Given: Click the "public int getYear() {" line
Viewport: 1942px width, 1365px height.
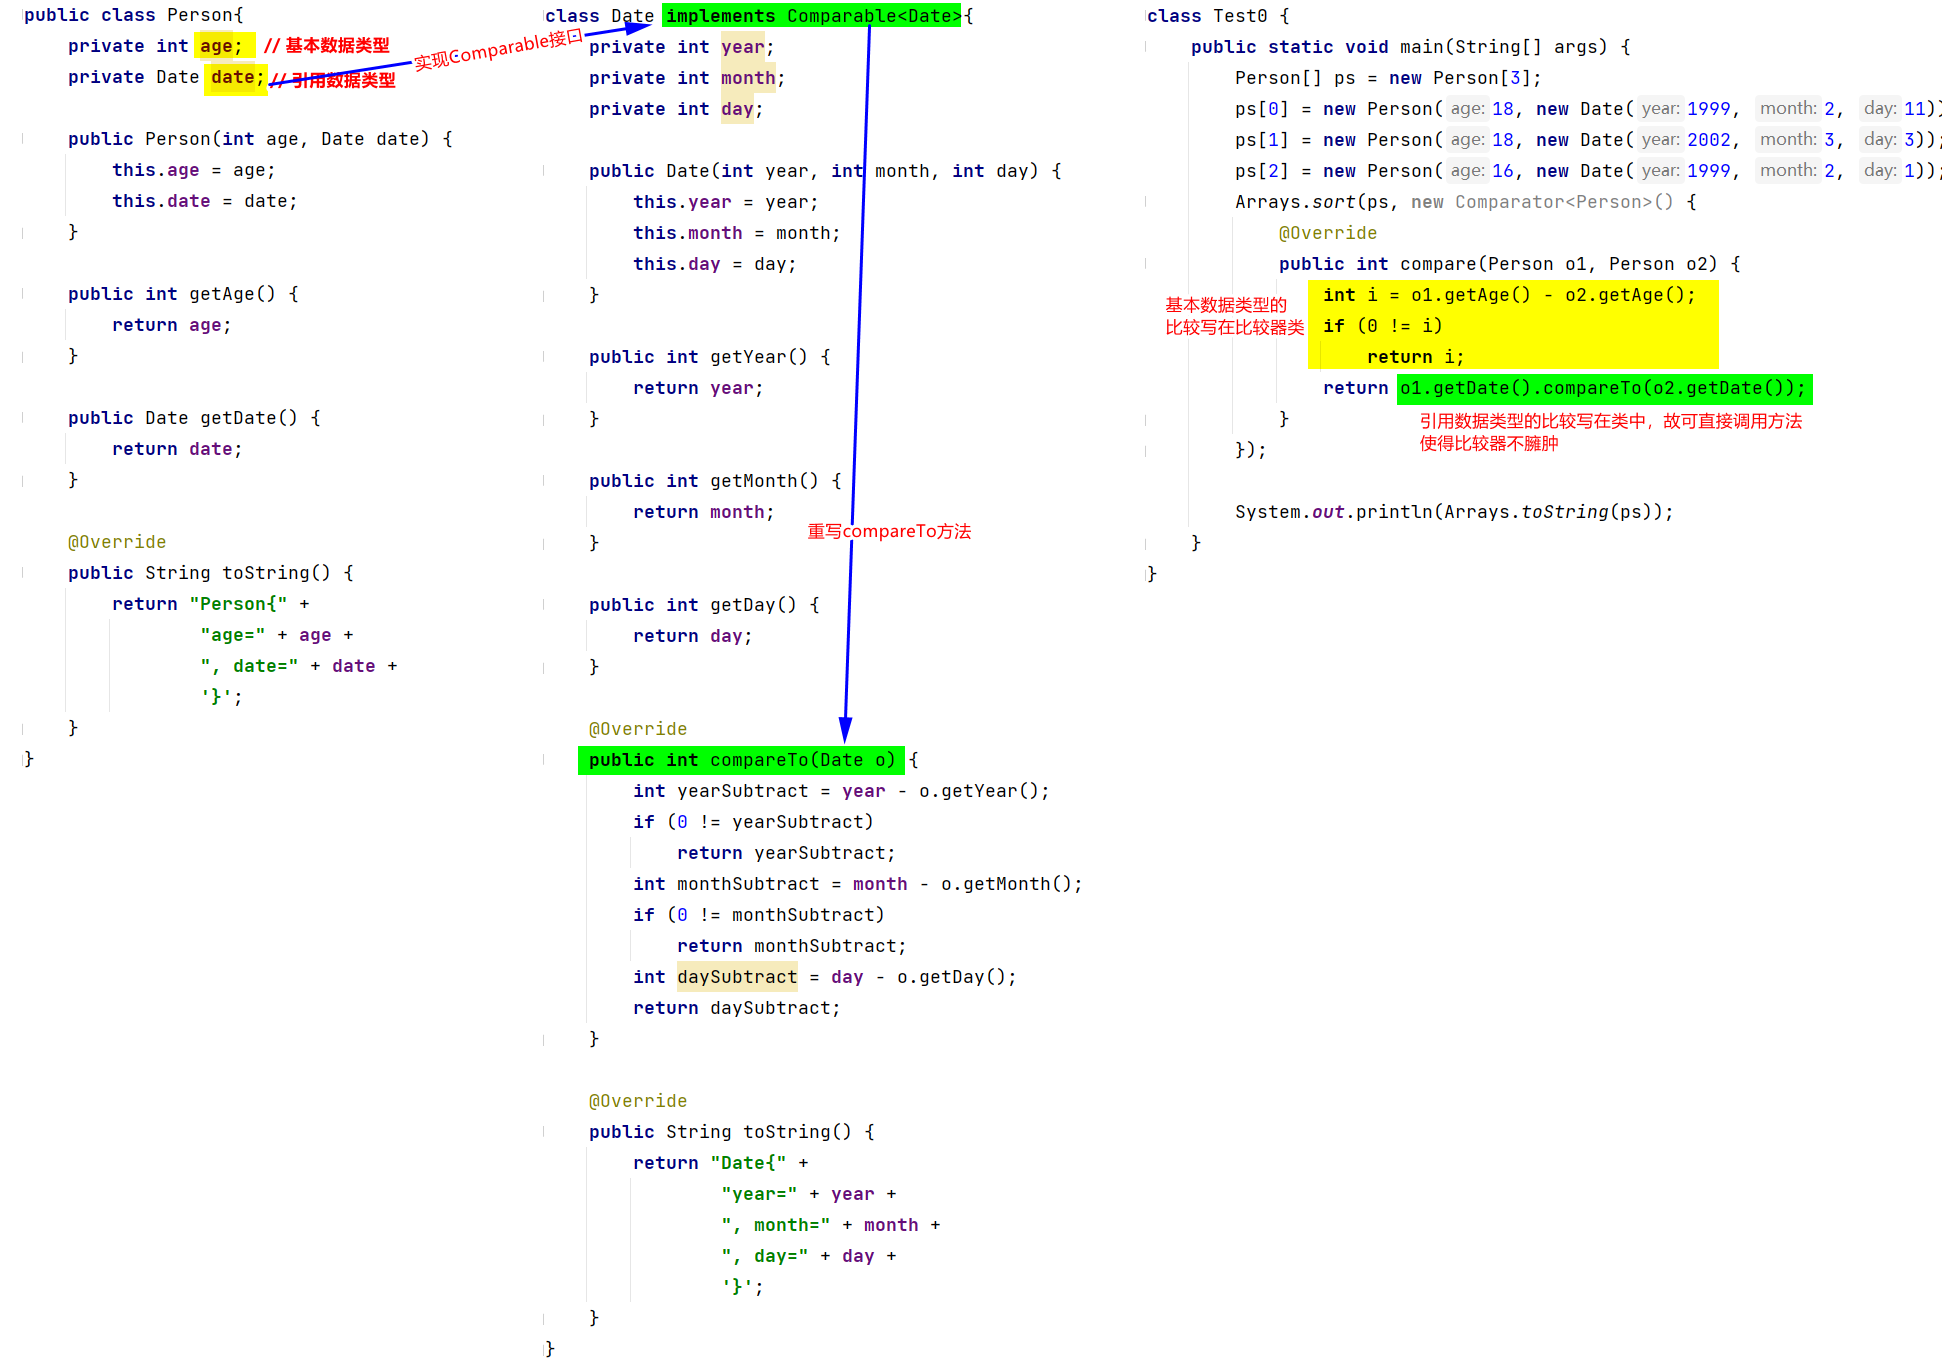Looking at the screenshot, I should (709, 357).
